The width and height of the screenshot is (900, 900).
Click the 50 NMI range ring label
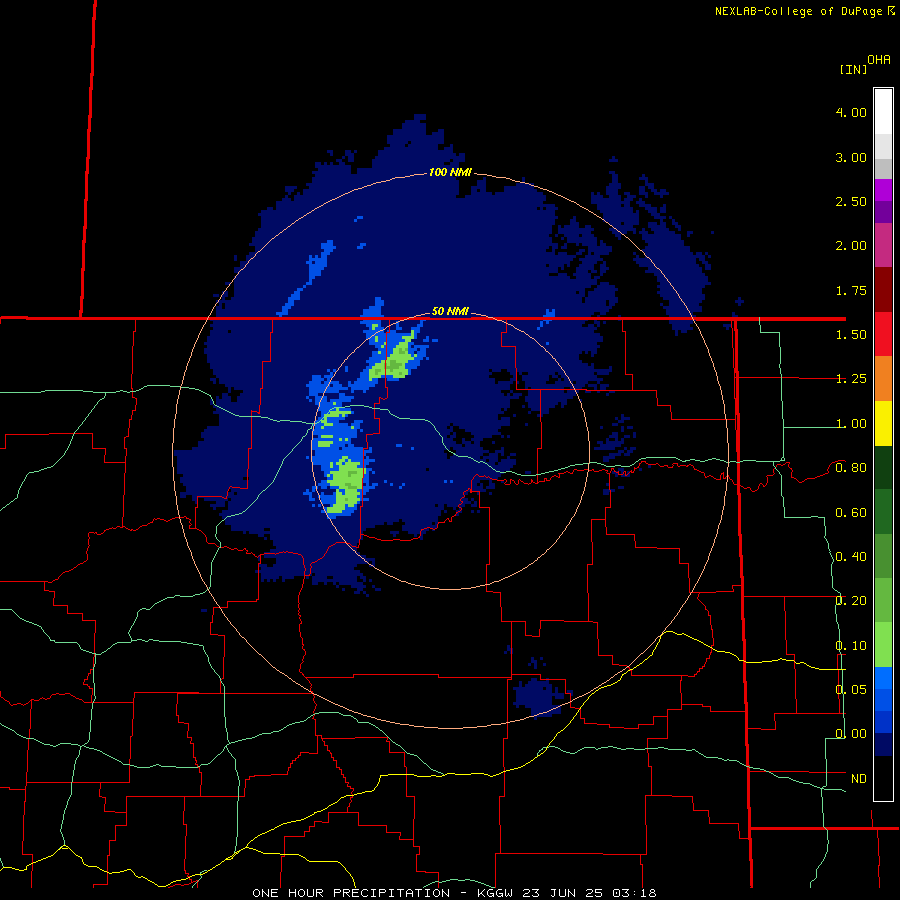tap(450, 311)
